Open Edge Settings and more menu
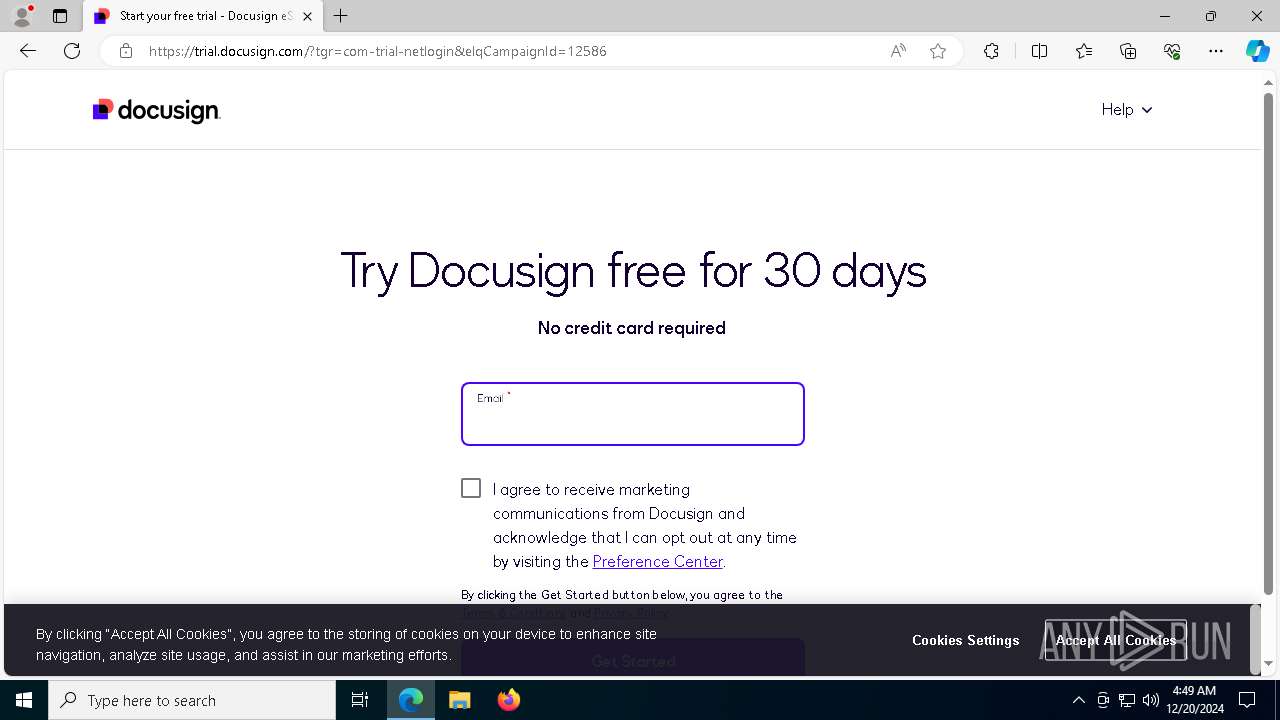 coord(1216,51)
